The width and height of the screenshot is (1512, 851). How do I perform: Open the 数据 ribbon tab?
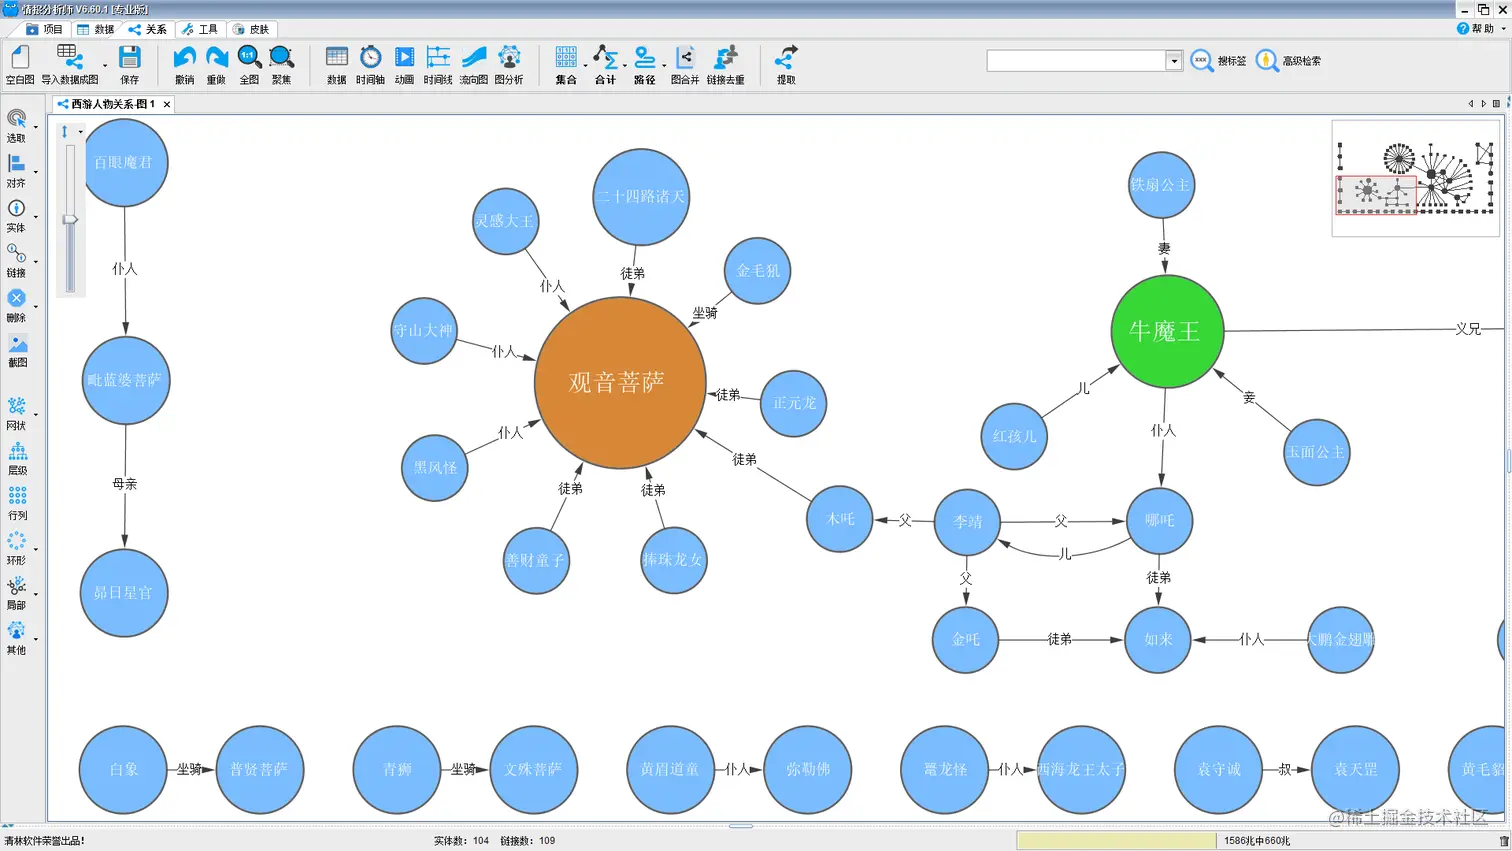coord(96,29)
